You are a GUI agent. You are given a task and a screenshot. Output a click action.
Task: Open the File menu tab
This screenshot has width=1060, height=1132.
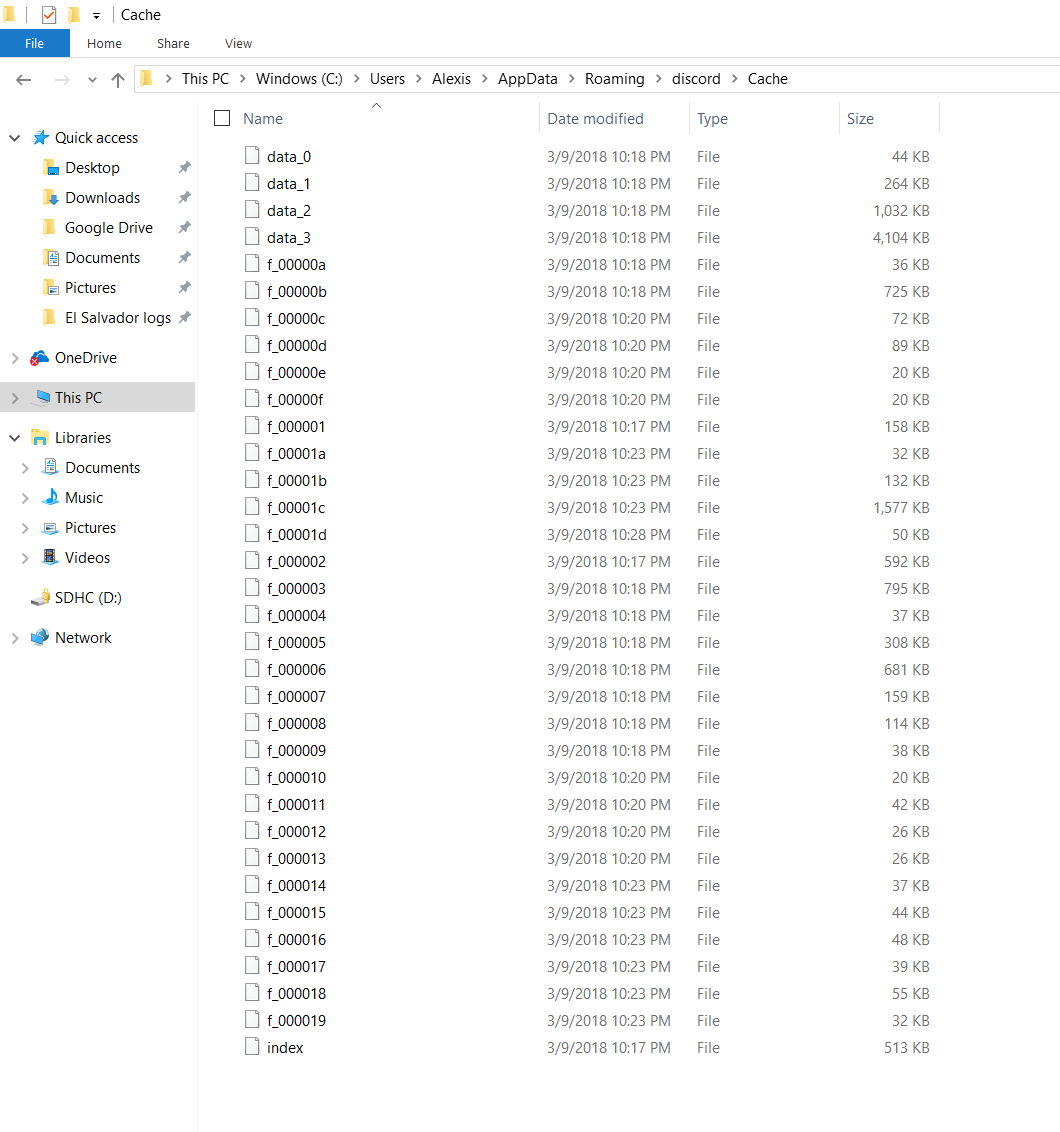[35, 43]
